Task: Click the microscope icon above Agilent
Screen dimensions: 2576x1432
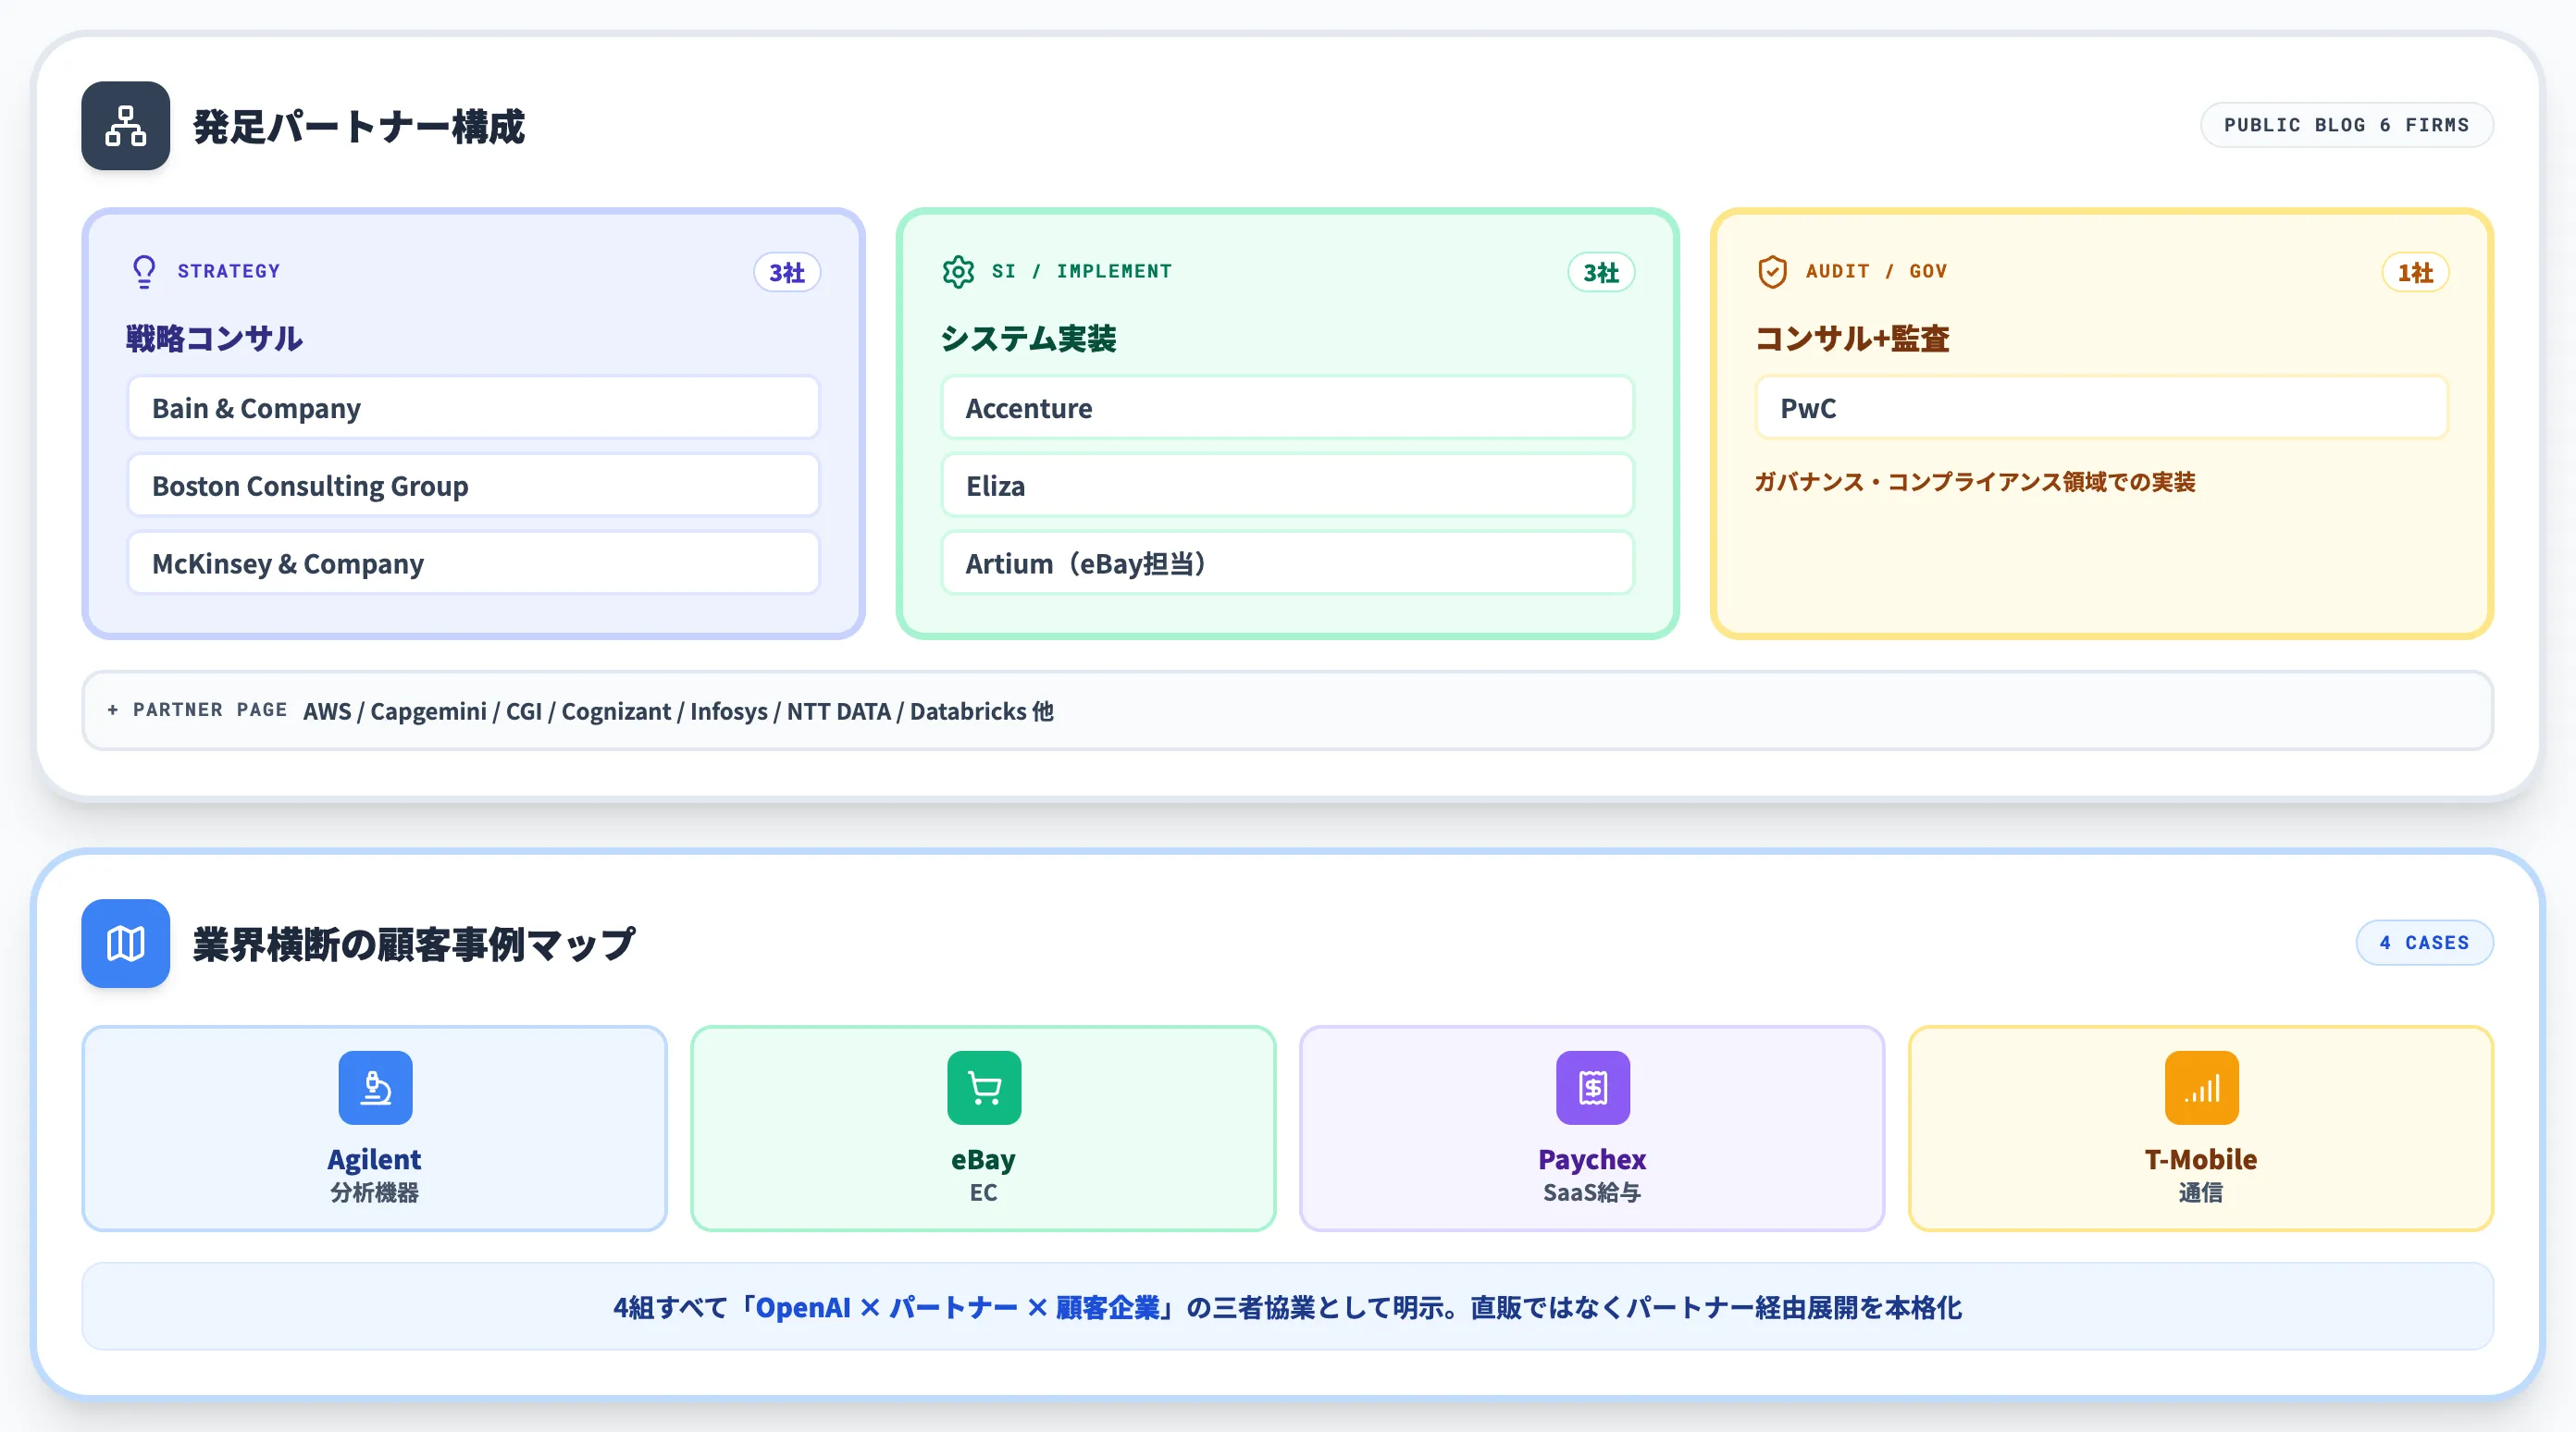Action: [x=375, y=1088]
